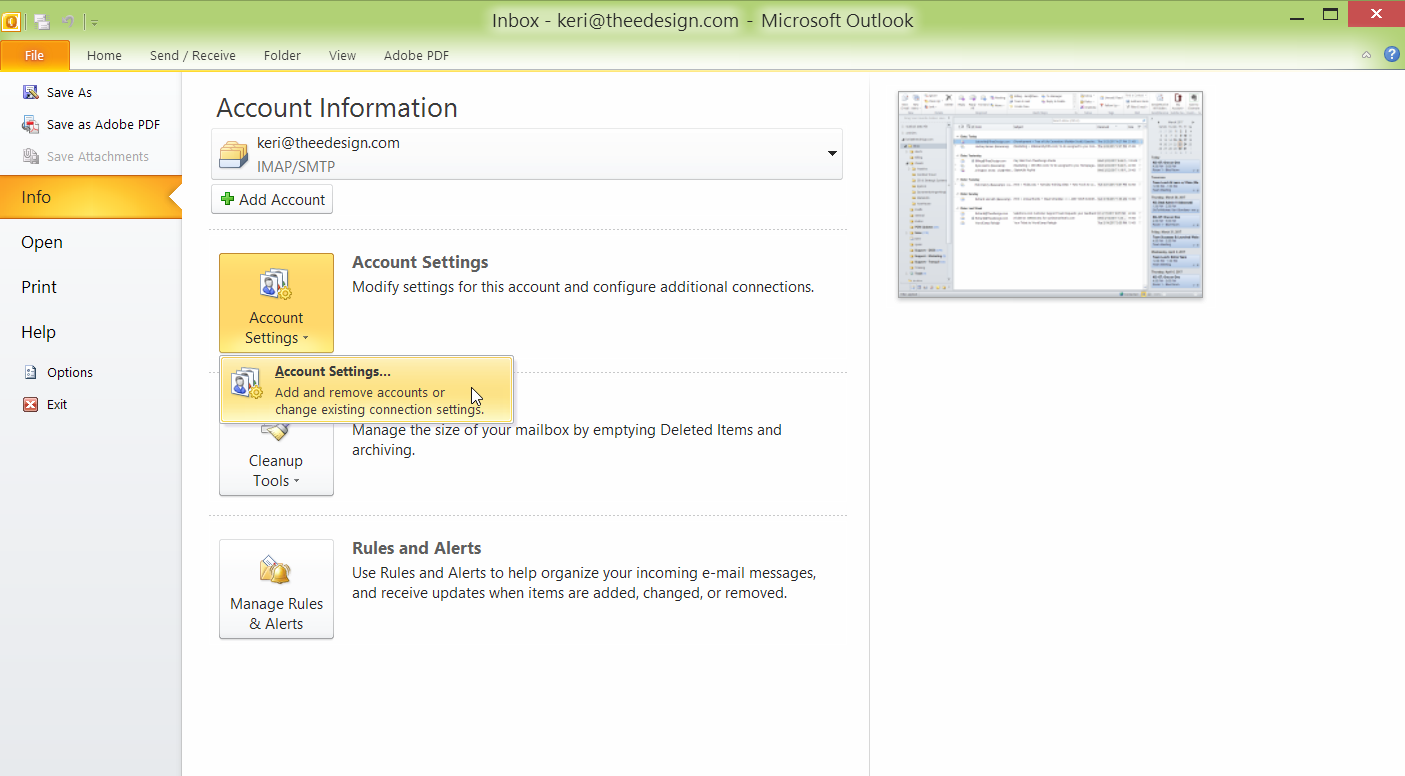Image resolution: width=1405 pixels, height=776 pixels.
Task: Expand the Quick Access Toolbar customization arrow
Action: click(93, 21)
